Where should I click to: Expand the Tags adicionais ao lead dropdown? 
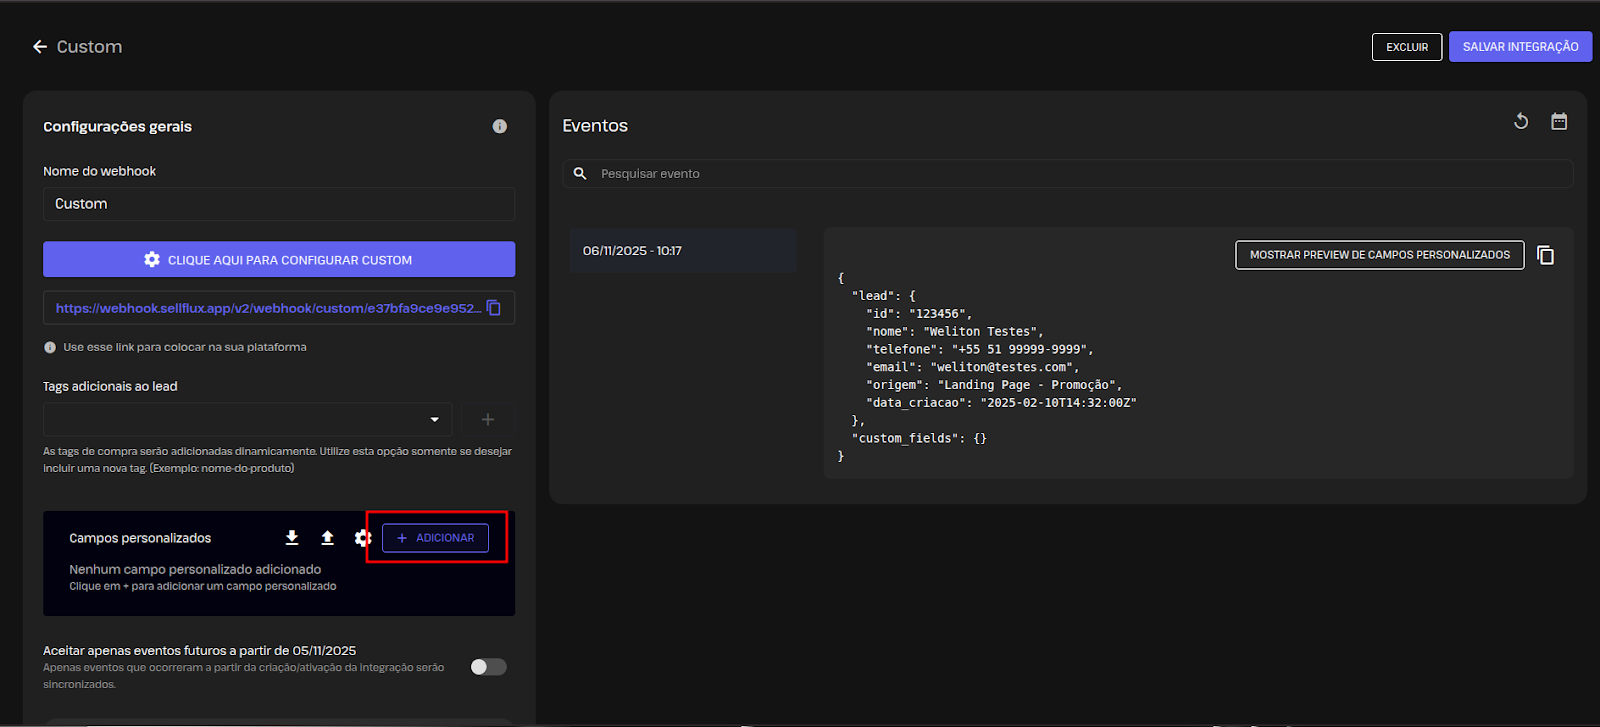click(x=434, y=420)
